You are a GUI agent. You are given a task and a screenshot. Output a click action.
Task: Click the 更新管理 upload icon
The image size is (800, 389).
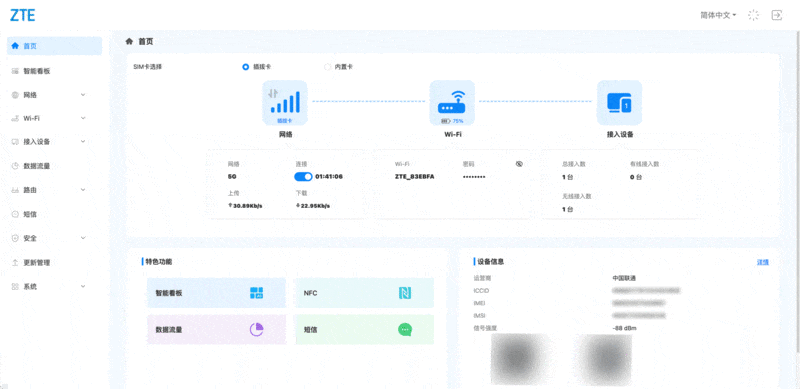pyautogui.click(x=15, y=262)
